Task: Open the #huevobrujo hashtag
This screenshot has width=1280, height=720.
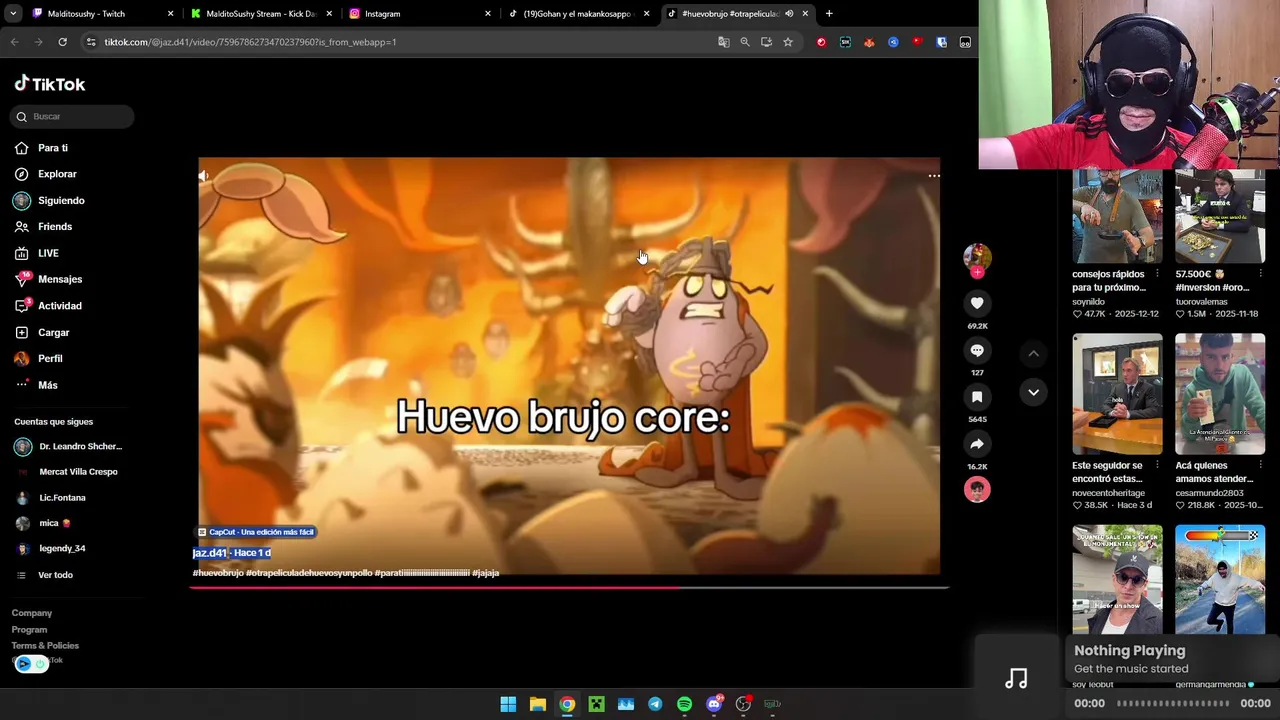Action: click(x=218, y=573)
